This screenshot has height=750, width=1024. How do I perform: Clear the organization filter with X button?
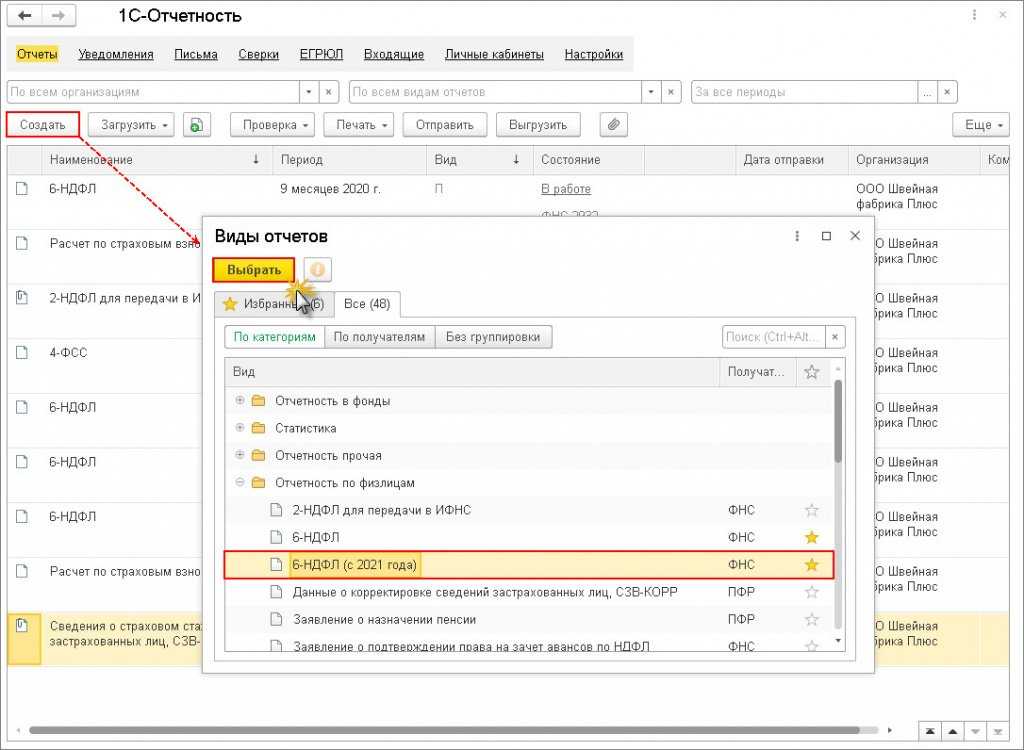click(x=329, y=92)
